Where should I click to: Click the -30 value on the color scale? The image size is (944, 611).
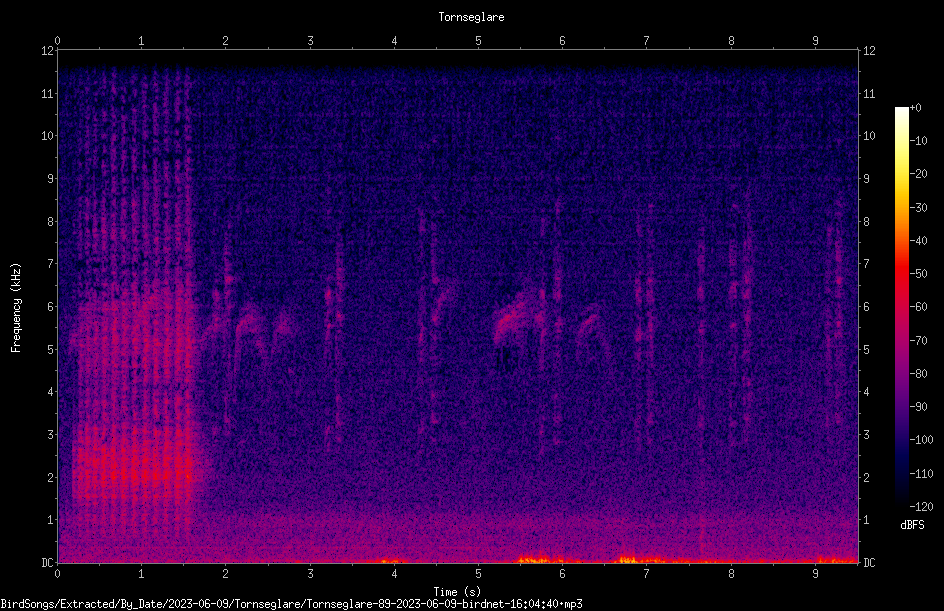click(x=918, y=208)
